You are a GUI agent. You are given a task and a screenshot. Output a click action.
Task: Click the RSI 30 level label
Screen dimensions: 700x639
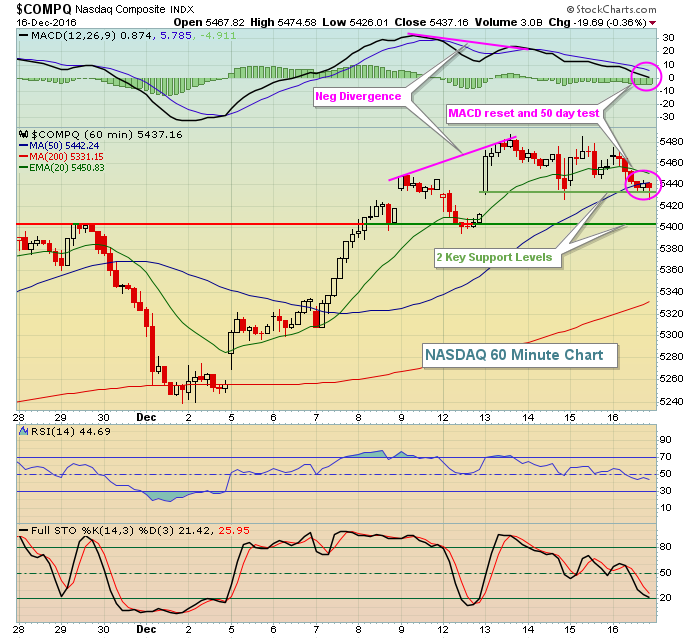(x=665, y=490)
